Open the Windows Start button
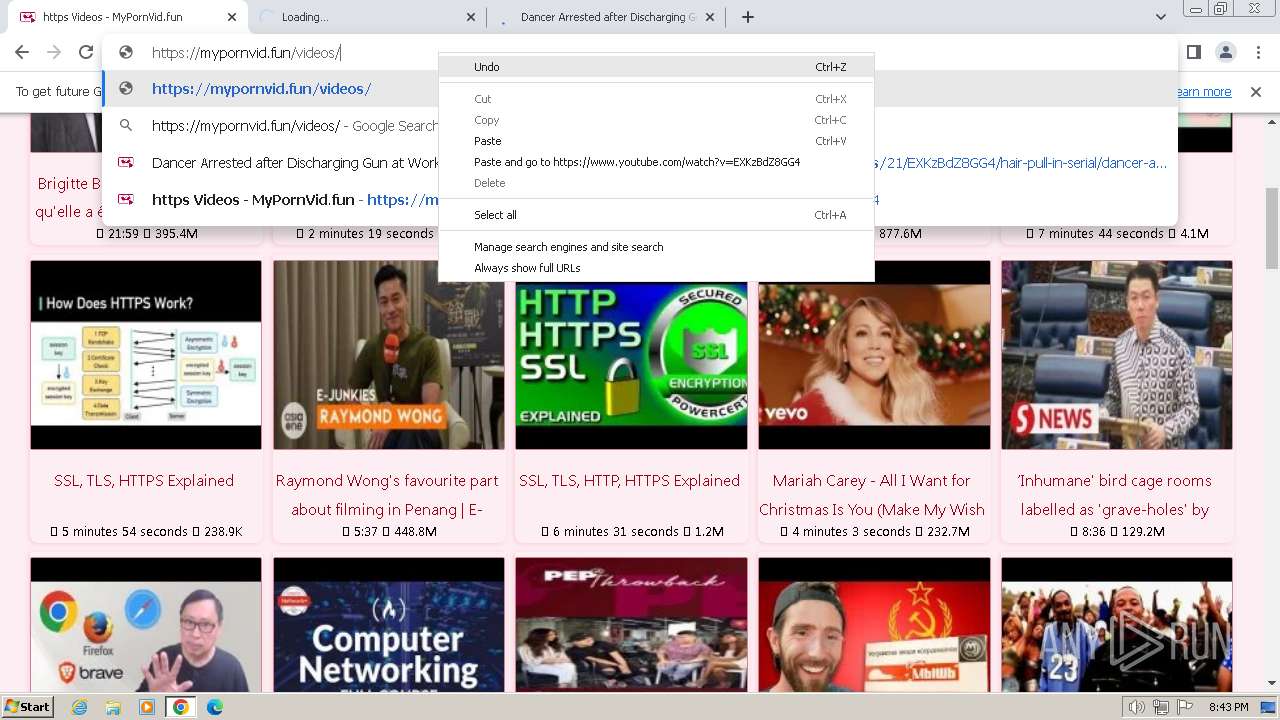The width and height of the screenshot is (1280, 720). [27, 707]
